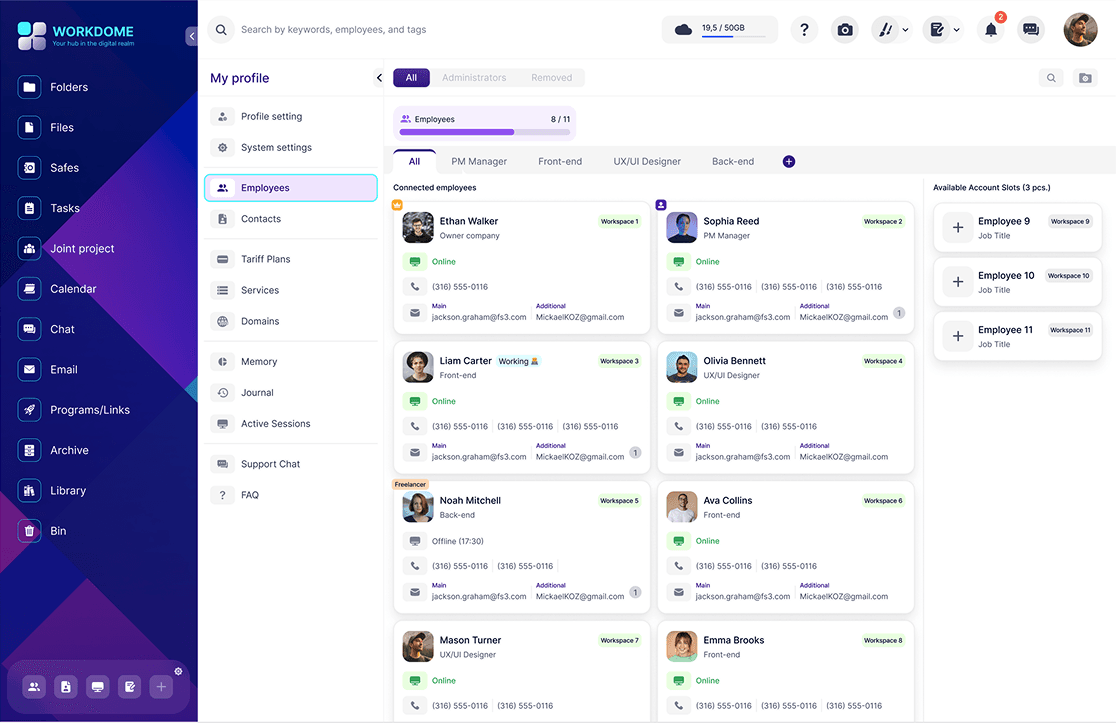Open the camera screenshot tool in the top bar

[x=845, y=30]
